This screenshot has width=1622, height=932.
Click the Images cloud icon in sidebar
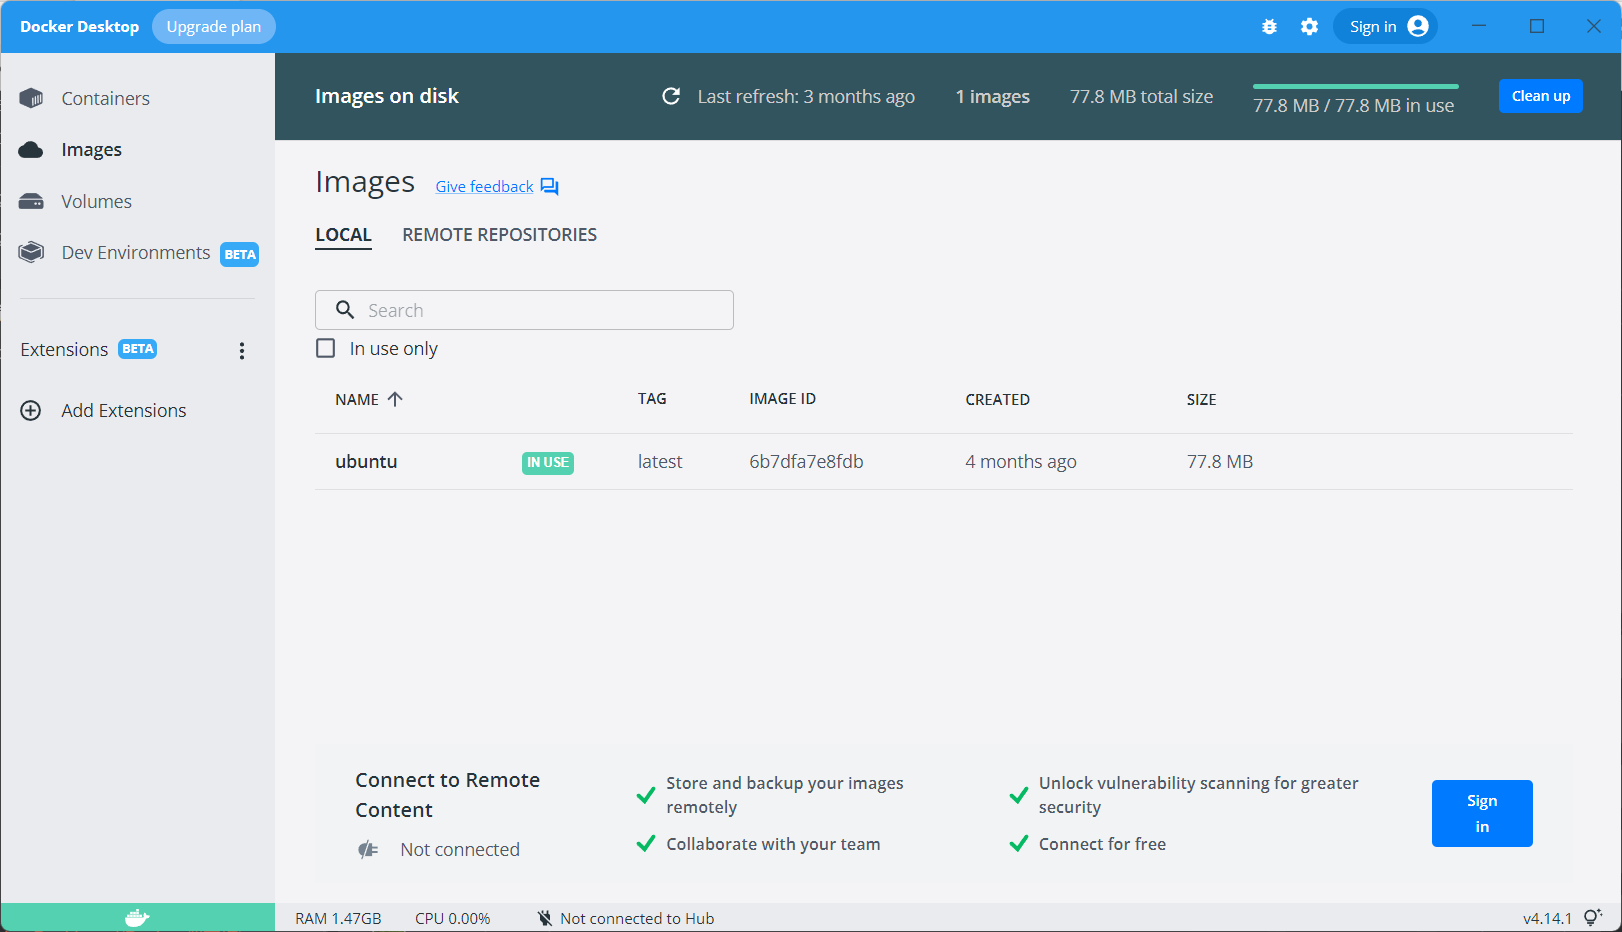[31, 150]
